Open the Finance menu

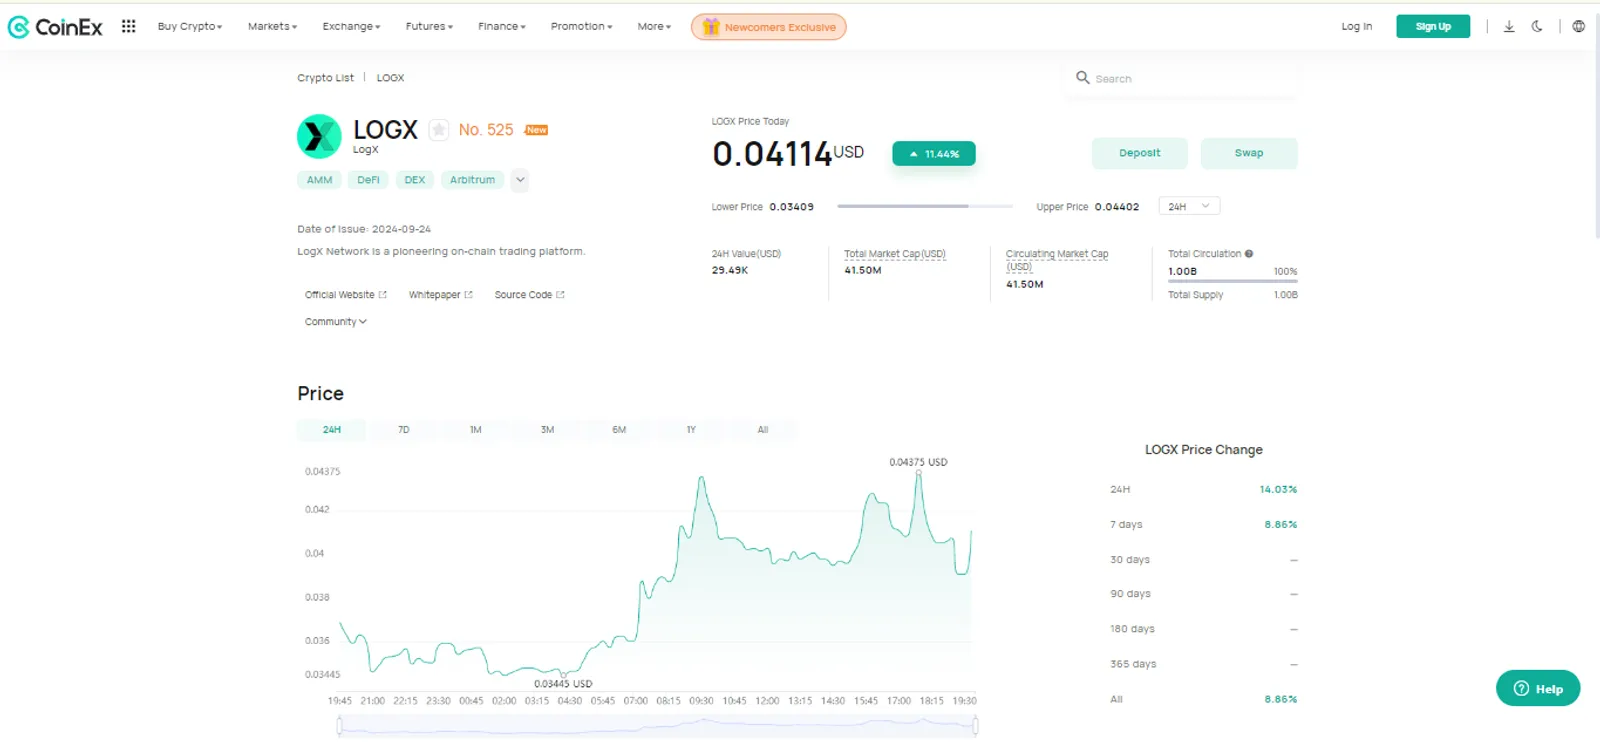[502, 27]
